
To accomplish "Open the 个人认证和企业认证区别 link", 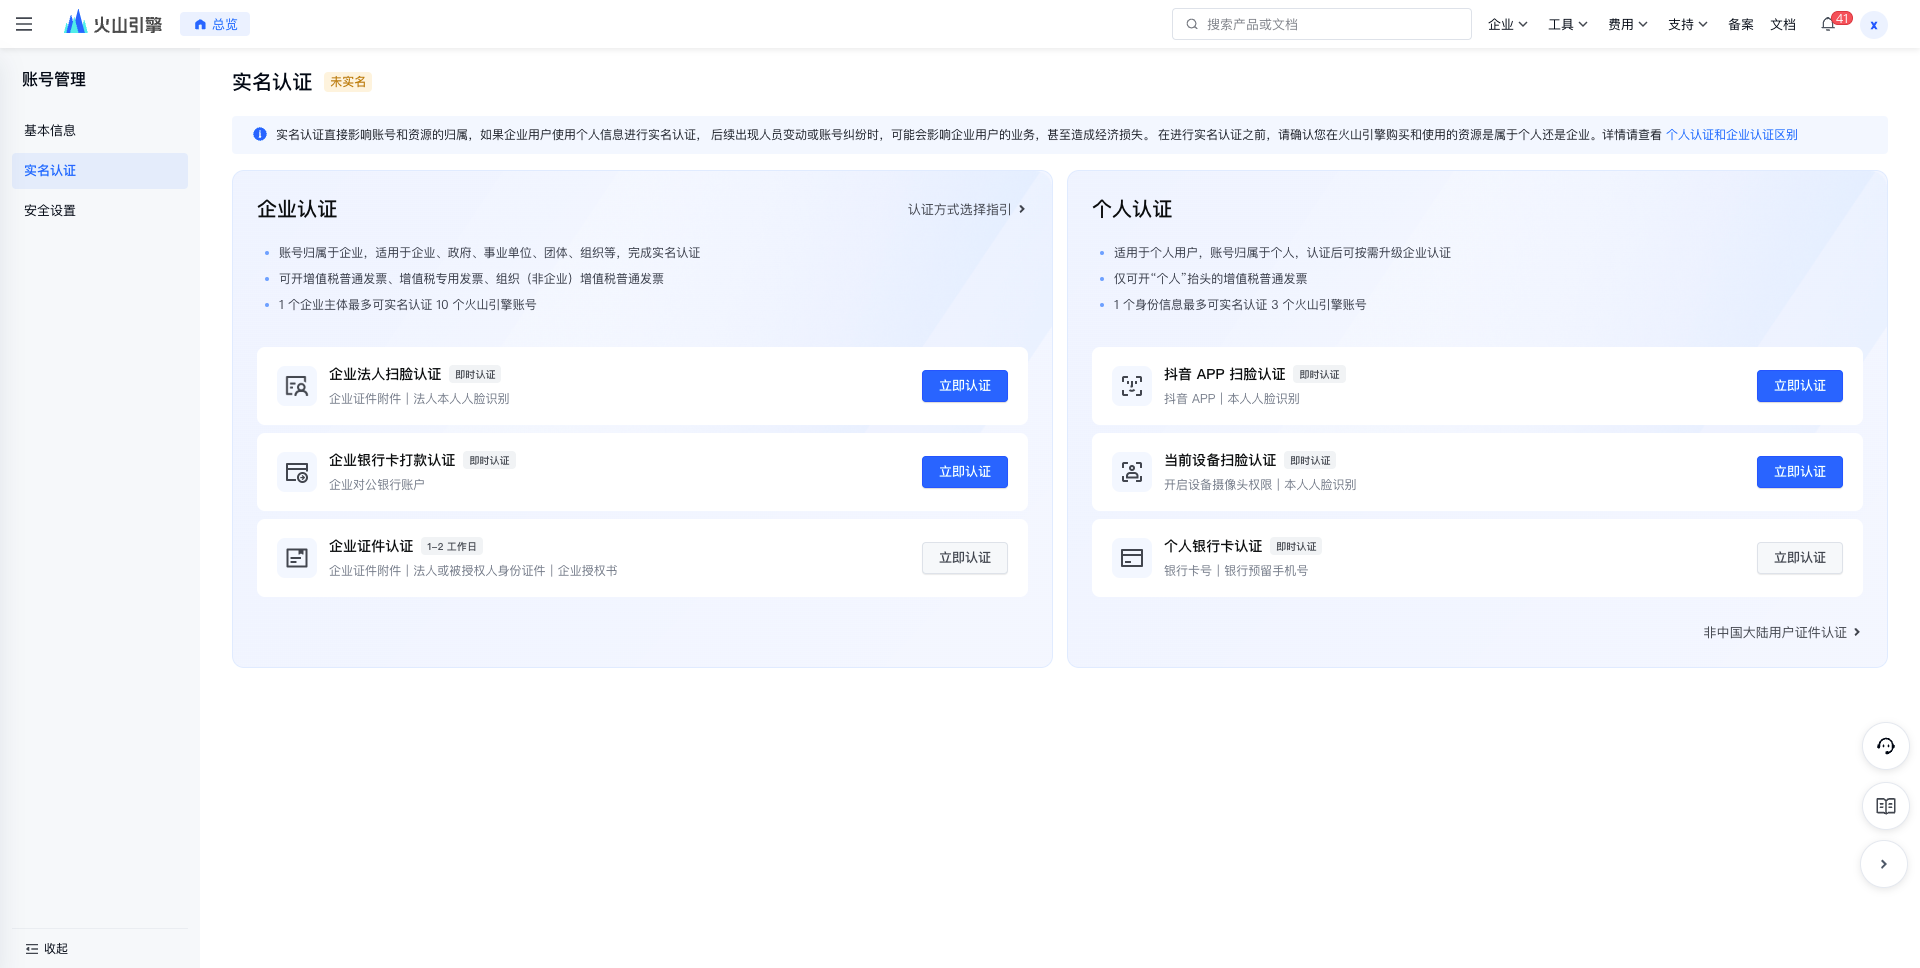I will (1732, 134).
